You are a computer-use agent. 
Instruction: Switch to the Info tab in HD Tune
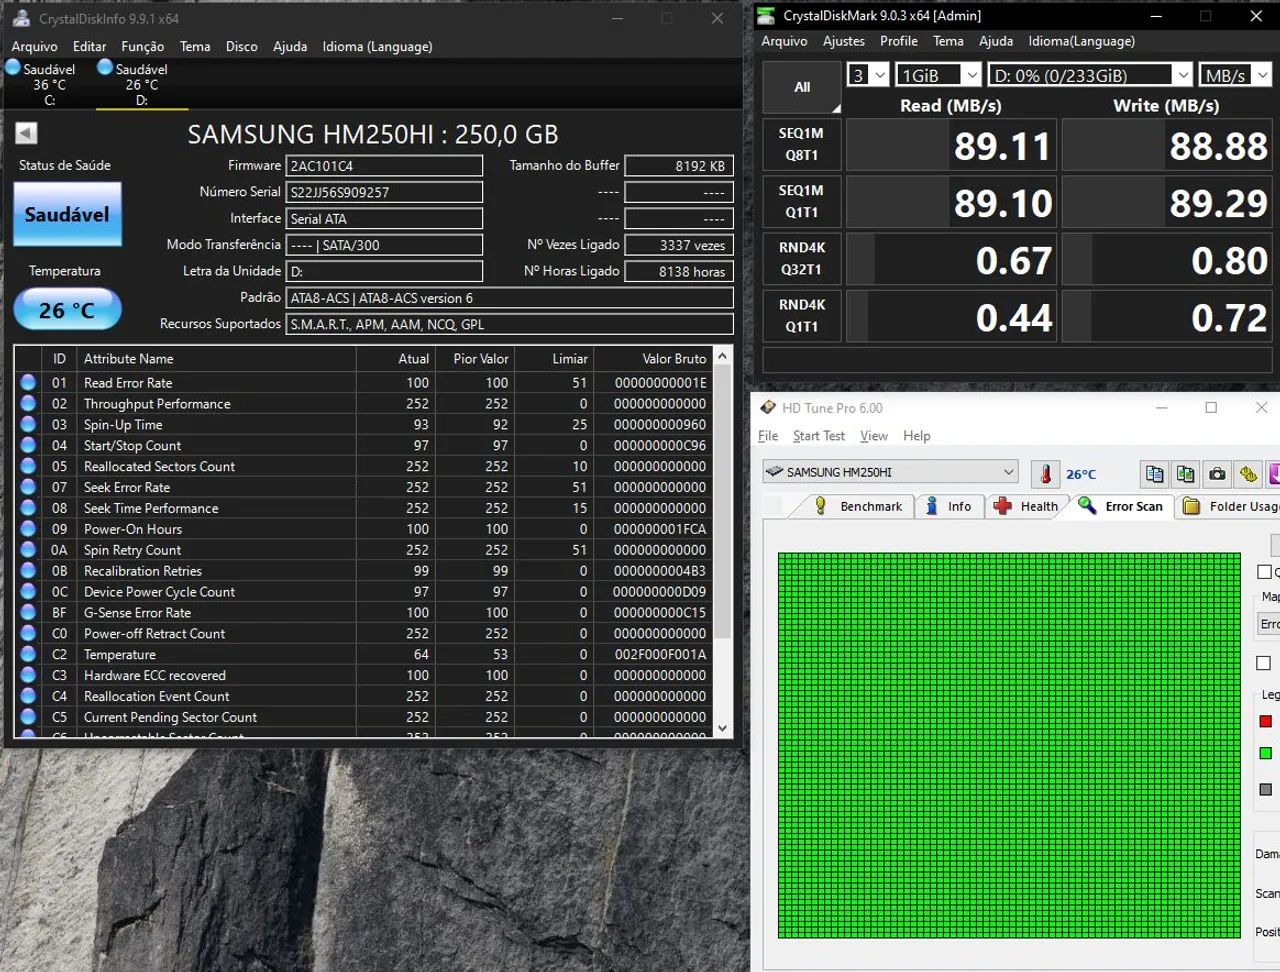coord(948,506)
